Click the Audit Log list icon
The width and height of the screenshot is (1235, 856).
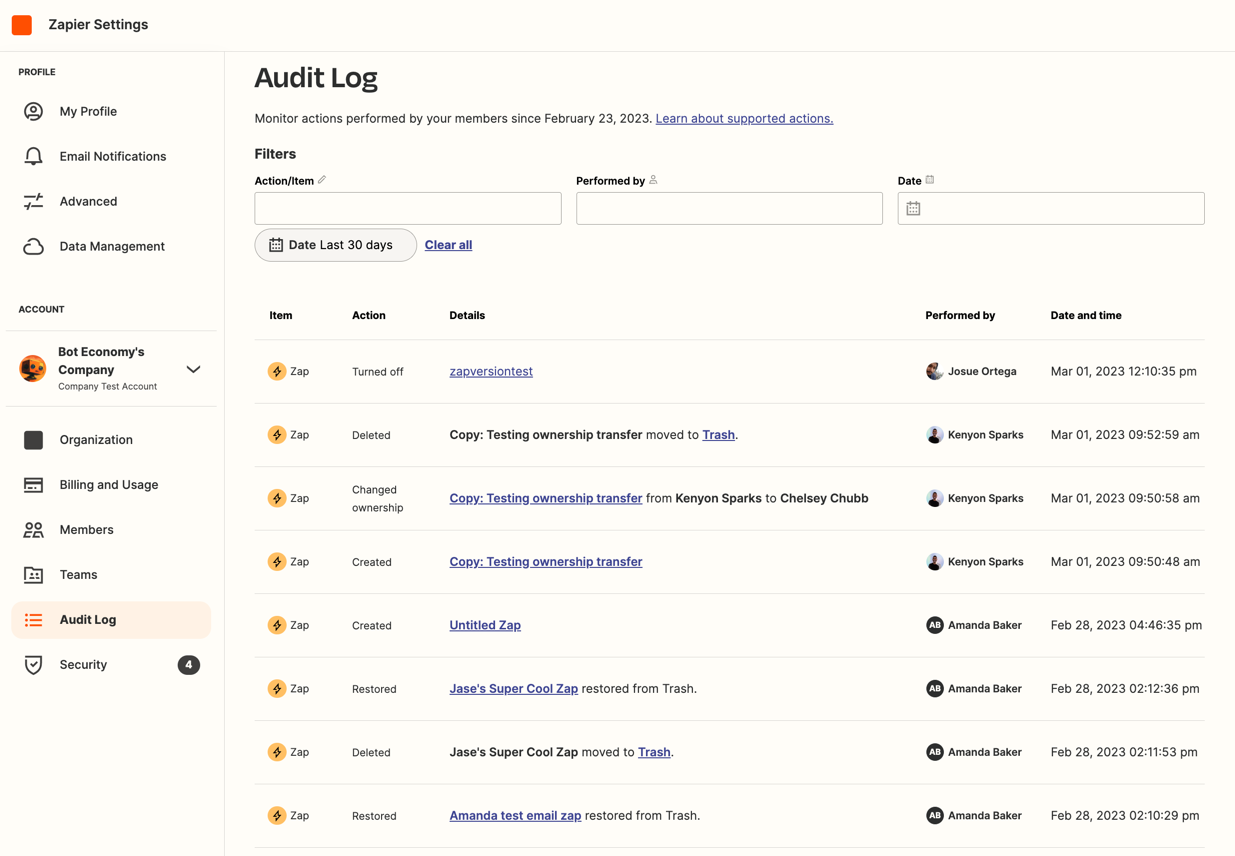33,619
